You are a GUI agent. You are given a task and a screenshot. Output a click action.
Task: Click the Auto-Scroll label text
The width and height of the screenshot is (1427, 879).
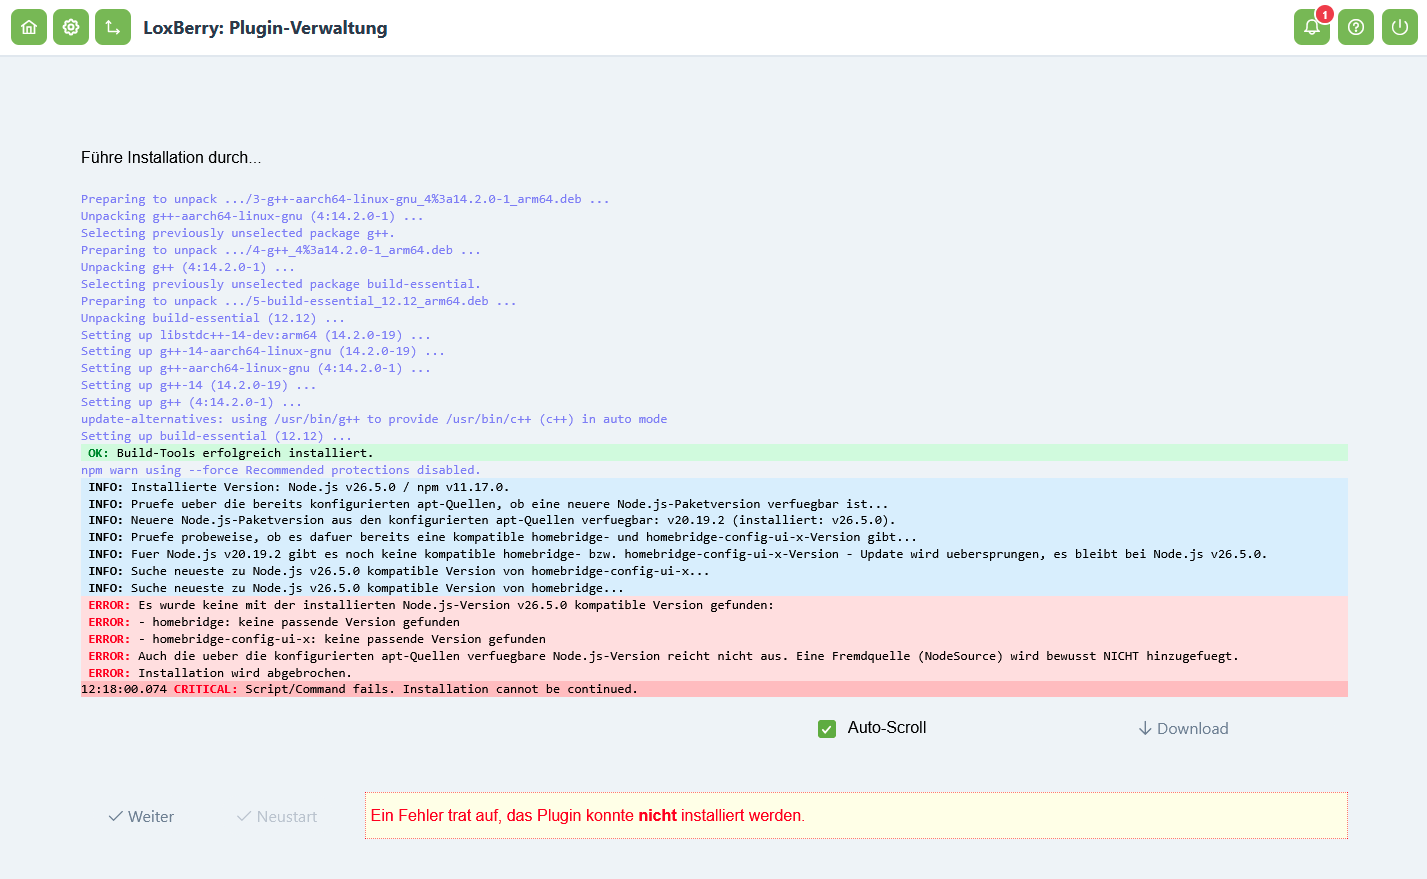[887, 728]
